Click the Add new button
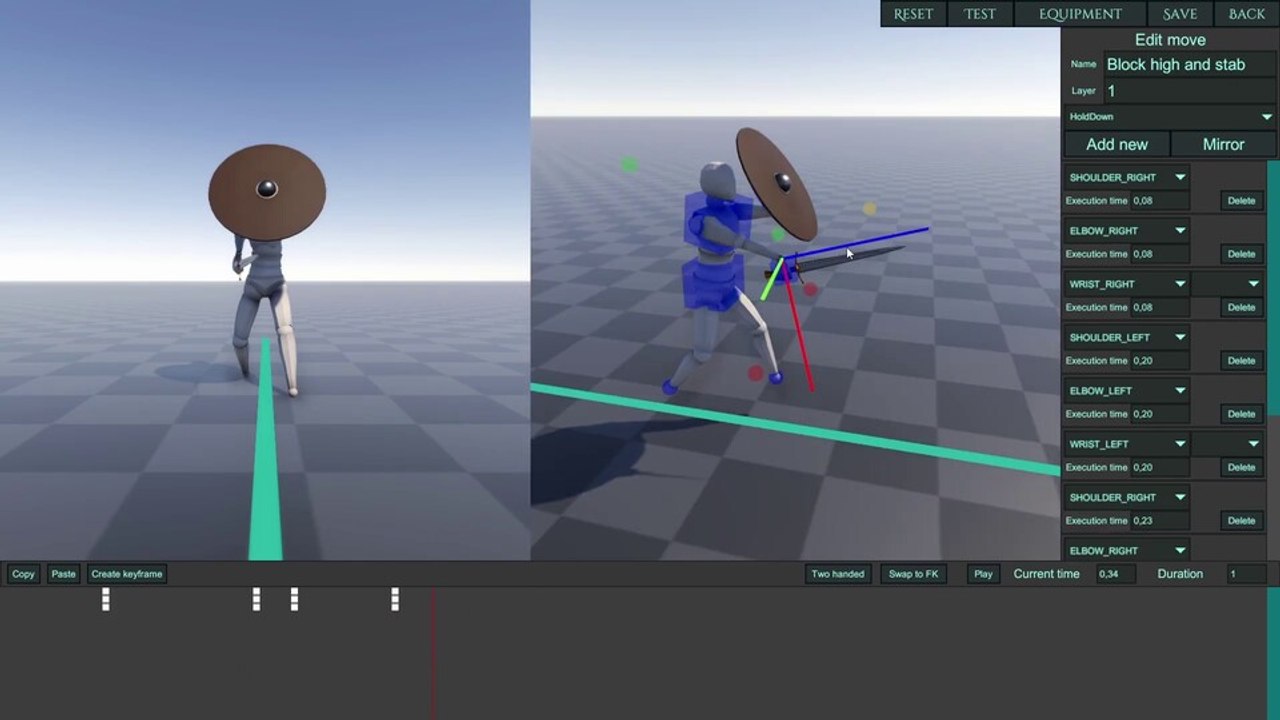The image size is (1280, 720). pos(1116,144)
